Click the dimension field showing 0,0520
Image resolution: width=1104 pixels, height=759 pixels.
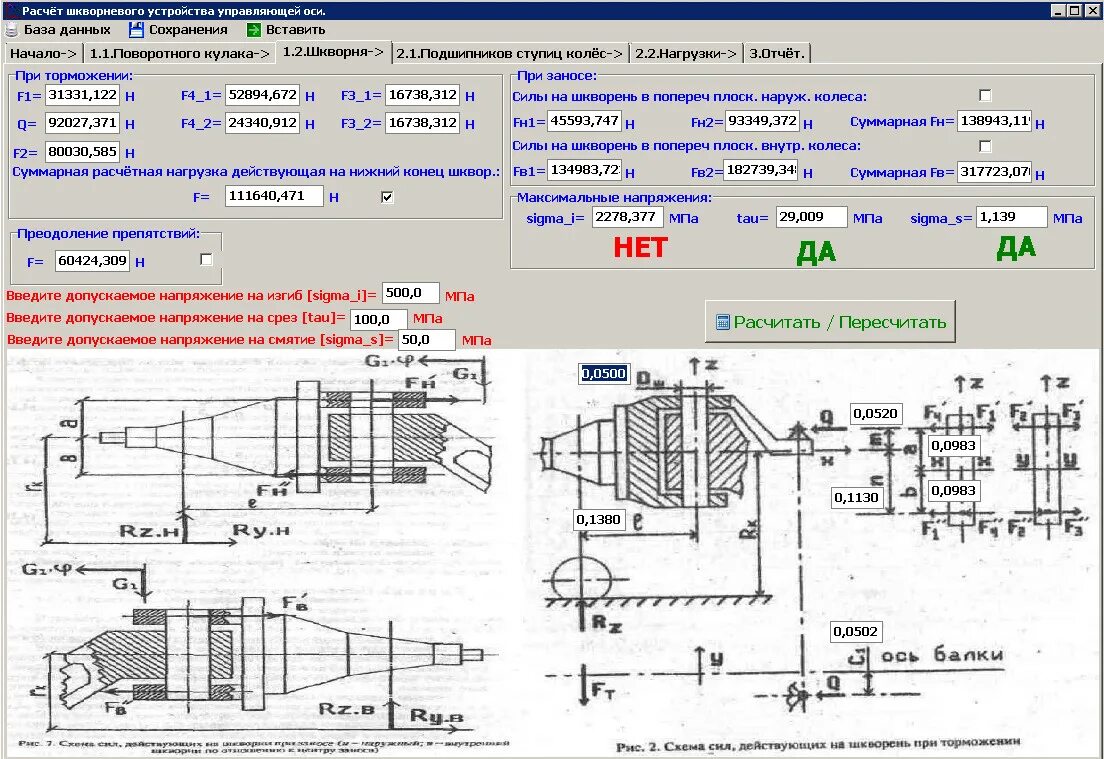876,414
